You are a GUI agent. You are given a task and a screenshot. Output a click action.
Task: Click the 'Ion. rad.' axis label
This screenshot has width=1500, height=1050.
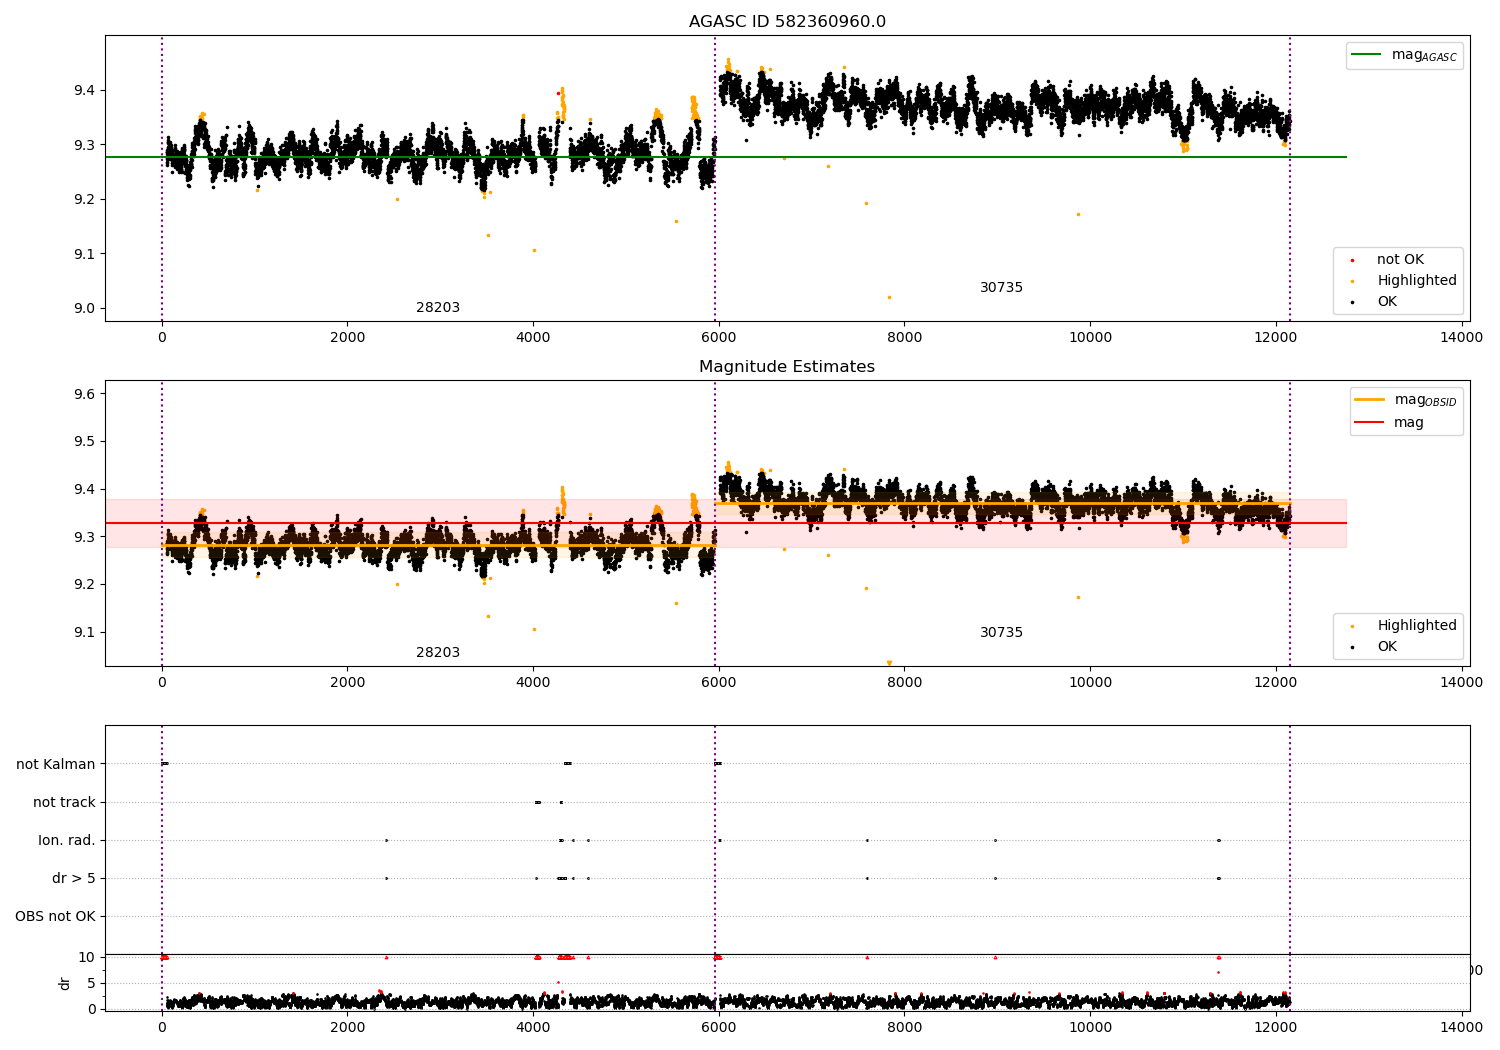click(67, 840)
